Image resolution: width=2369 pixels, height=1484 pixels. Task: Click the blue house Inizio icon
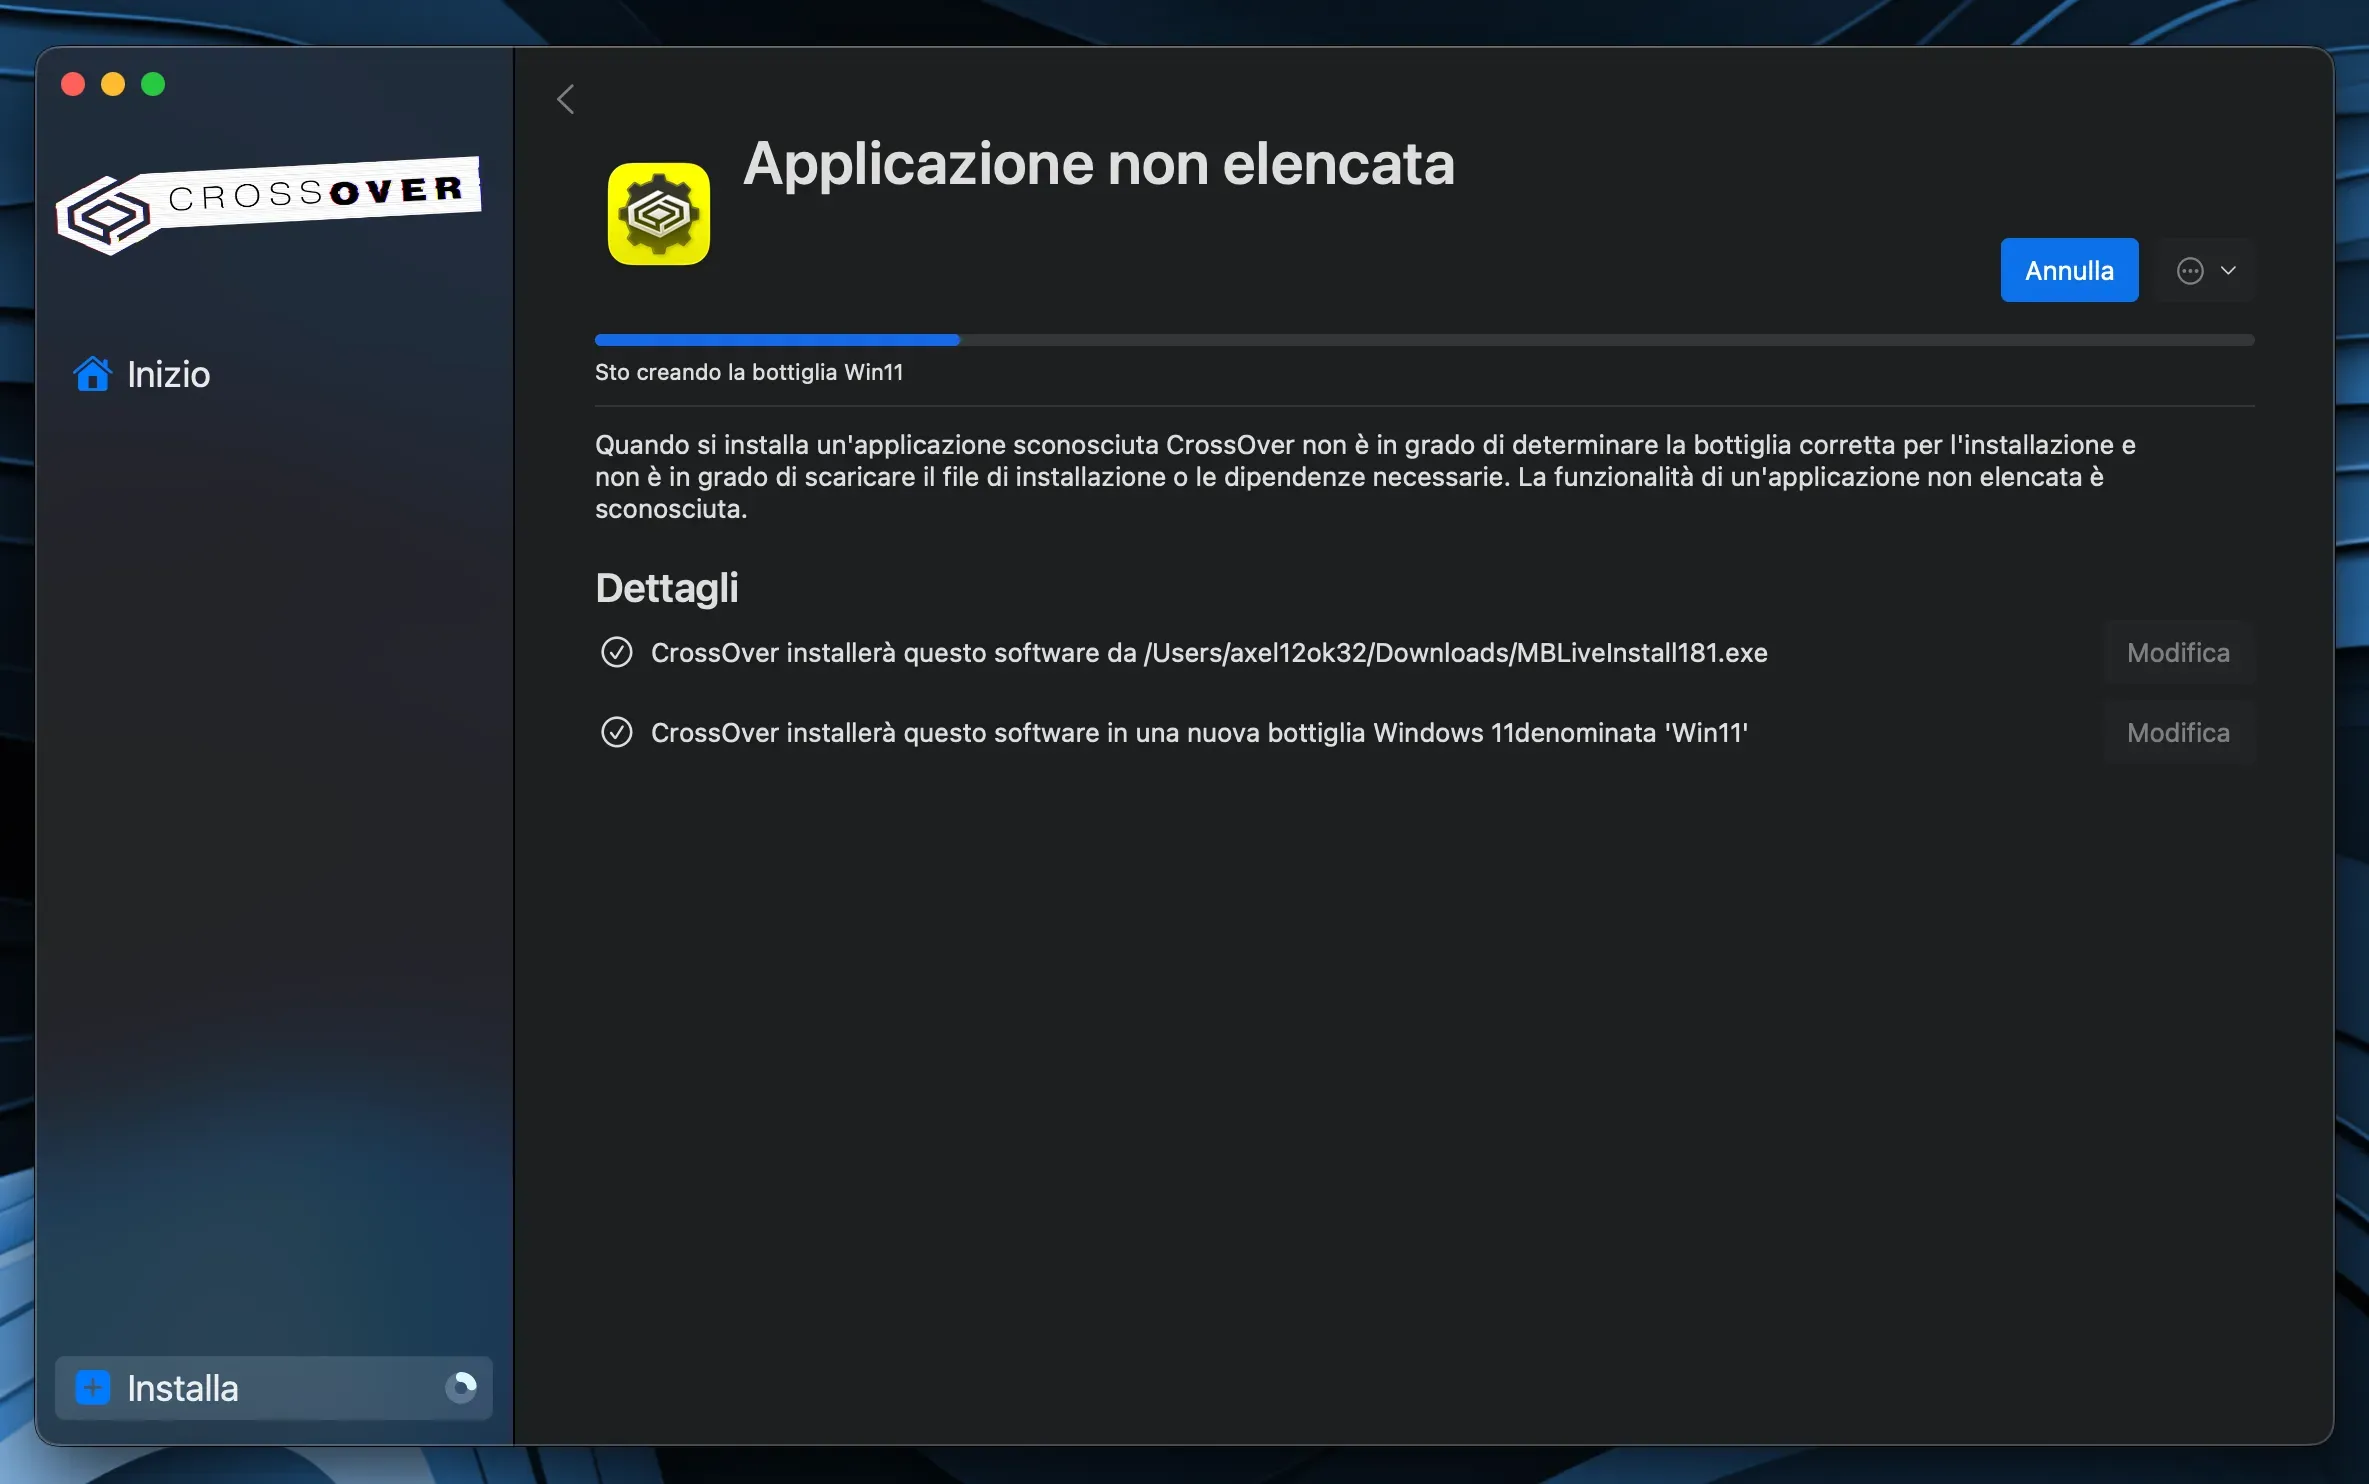point(92,374)
